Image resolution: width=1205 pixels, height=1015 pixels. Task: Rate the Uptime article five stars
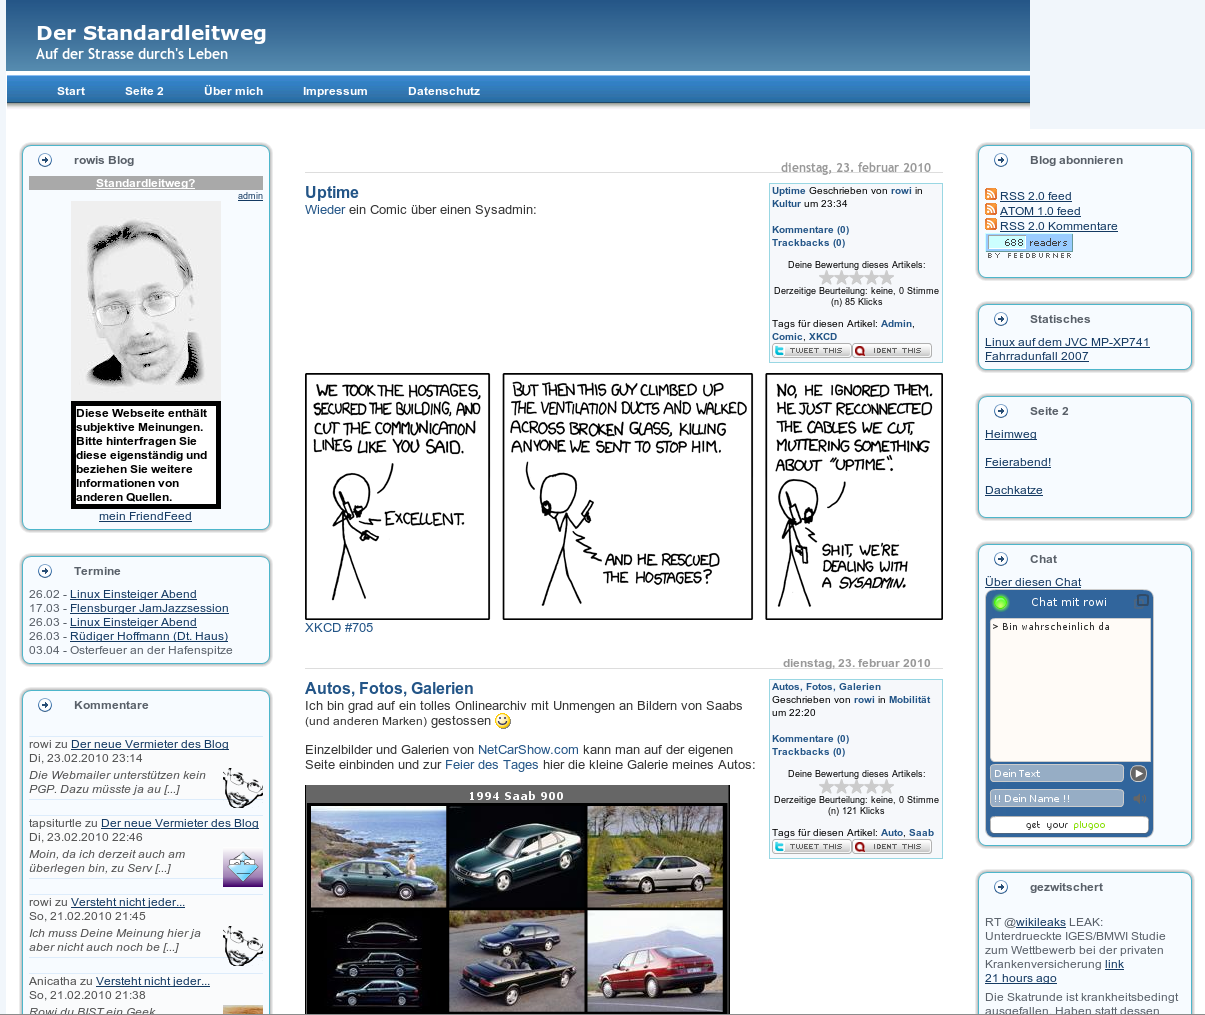[885, 278]
